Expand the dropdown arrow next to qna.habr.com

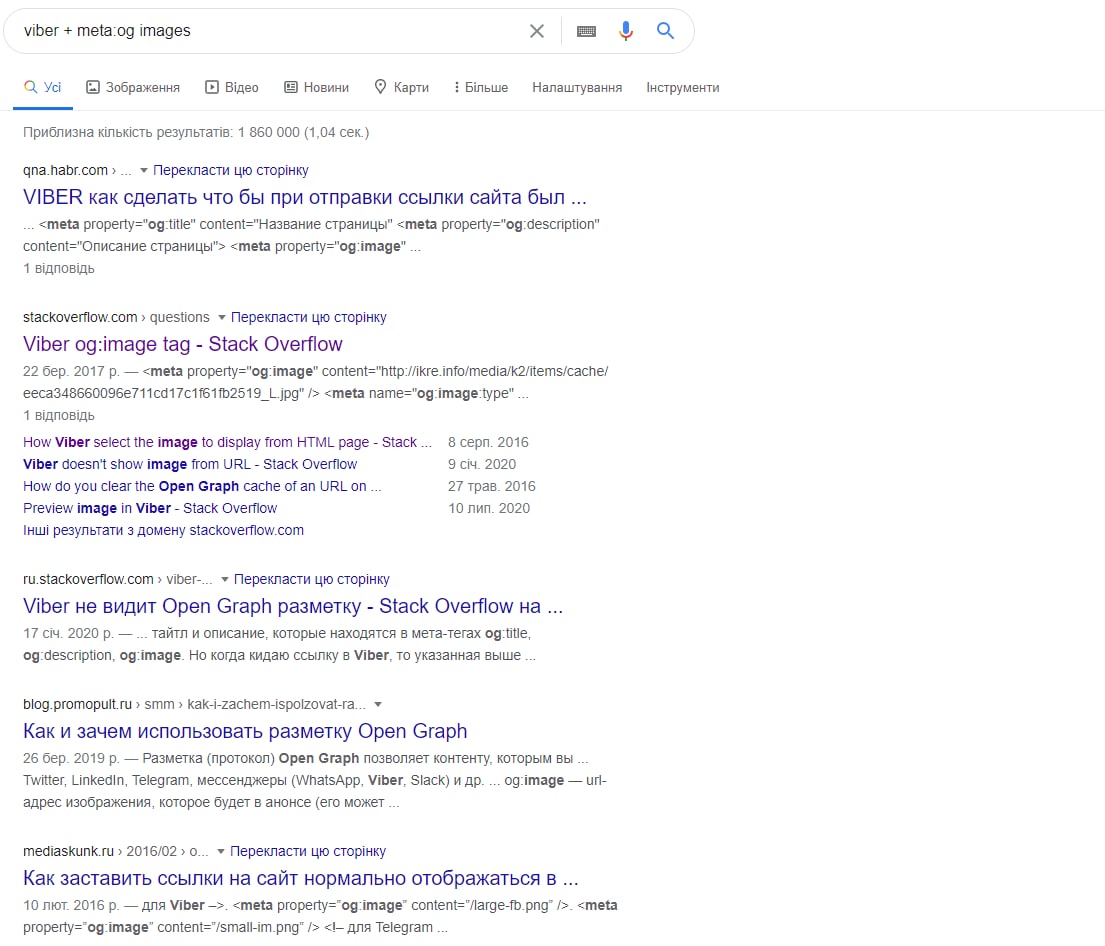[x=144, y=171]
